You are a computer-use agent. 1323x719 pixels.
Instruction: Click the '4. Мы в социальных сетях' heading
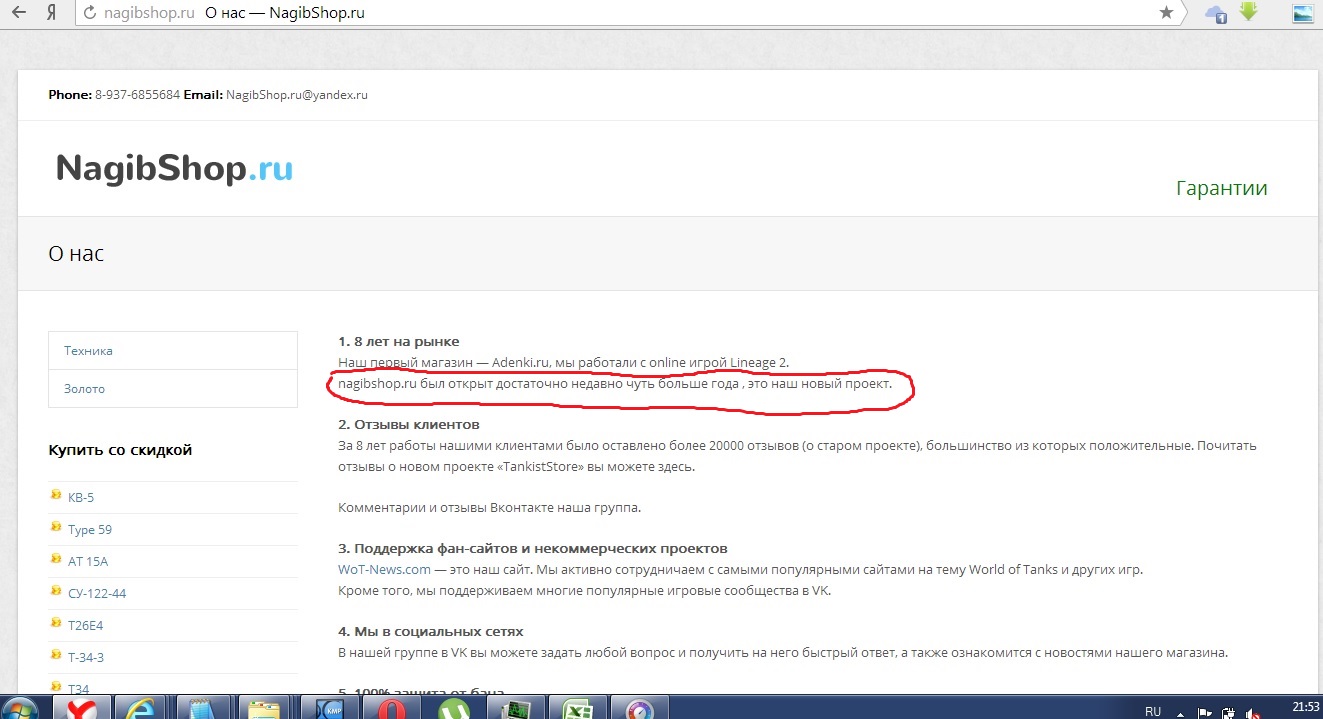(430, 631)
